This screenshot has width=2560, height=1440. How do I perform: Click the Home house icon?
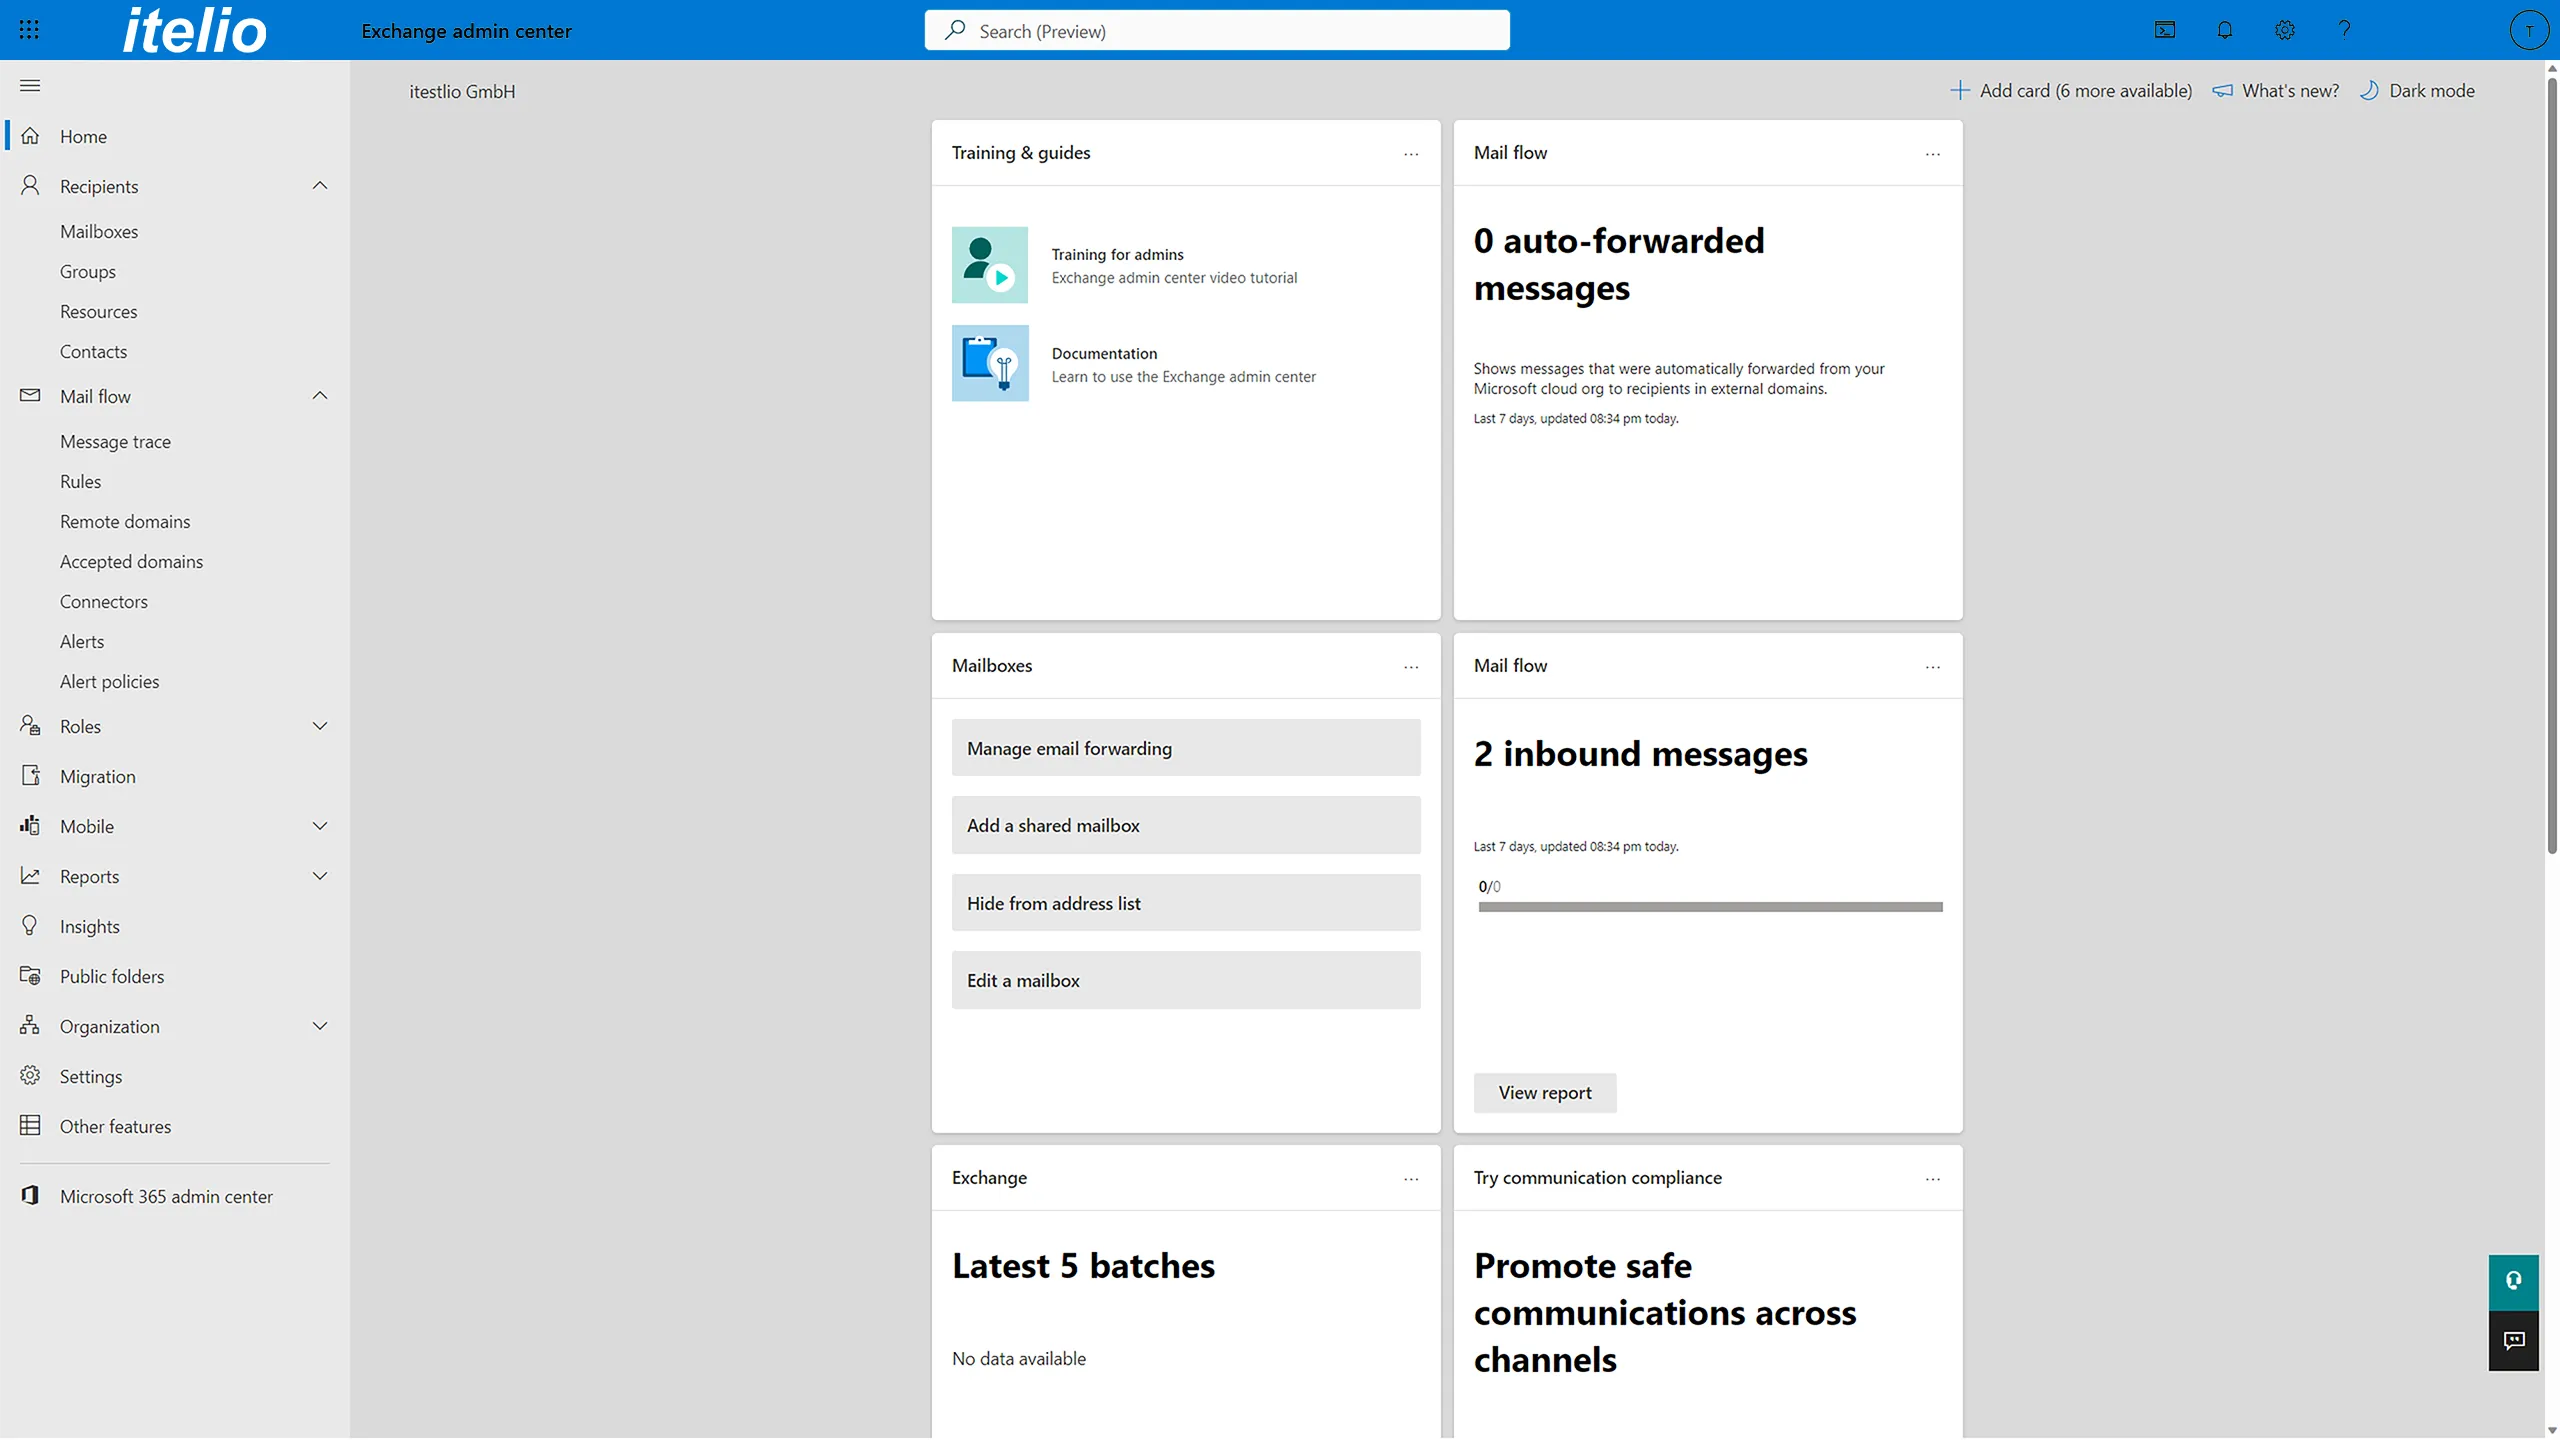pos(30,136)
